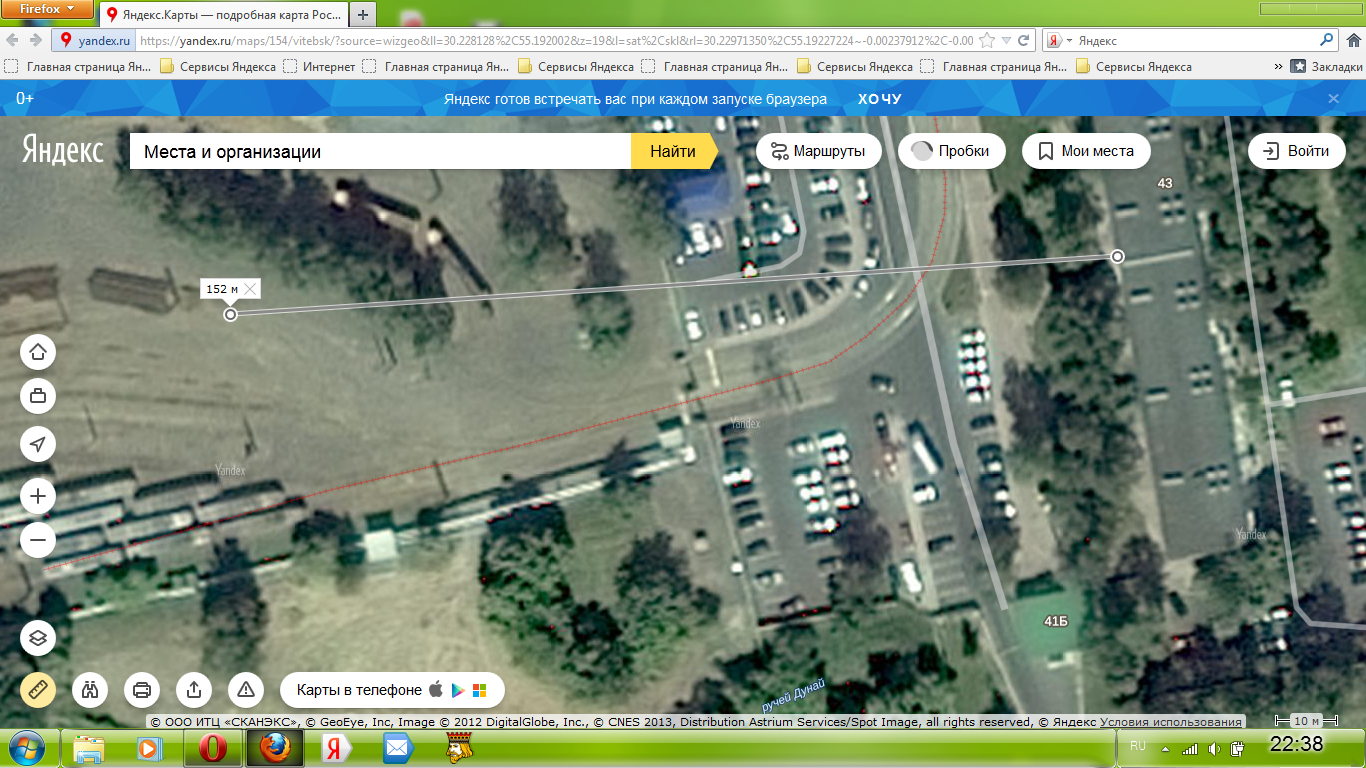Viewport: 1366px width, 768px height.
Task: Click the share map icon
Action: click(x=194, y=690)
